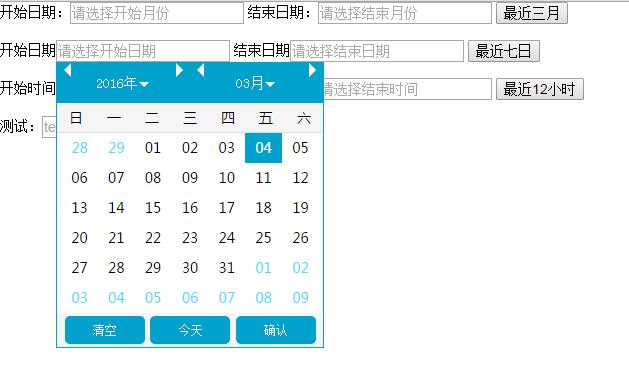
Task: Go to next year arrow
Action: (179, 70)
